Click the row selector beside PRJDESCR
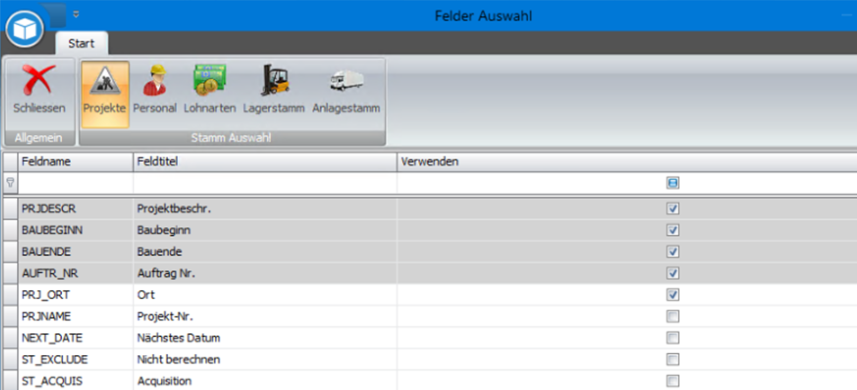857x390 pixels. click(10, 209)
